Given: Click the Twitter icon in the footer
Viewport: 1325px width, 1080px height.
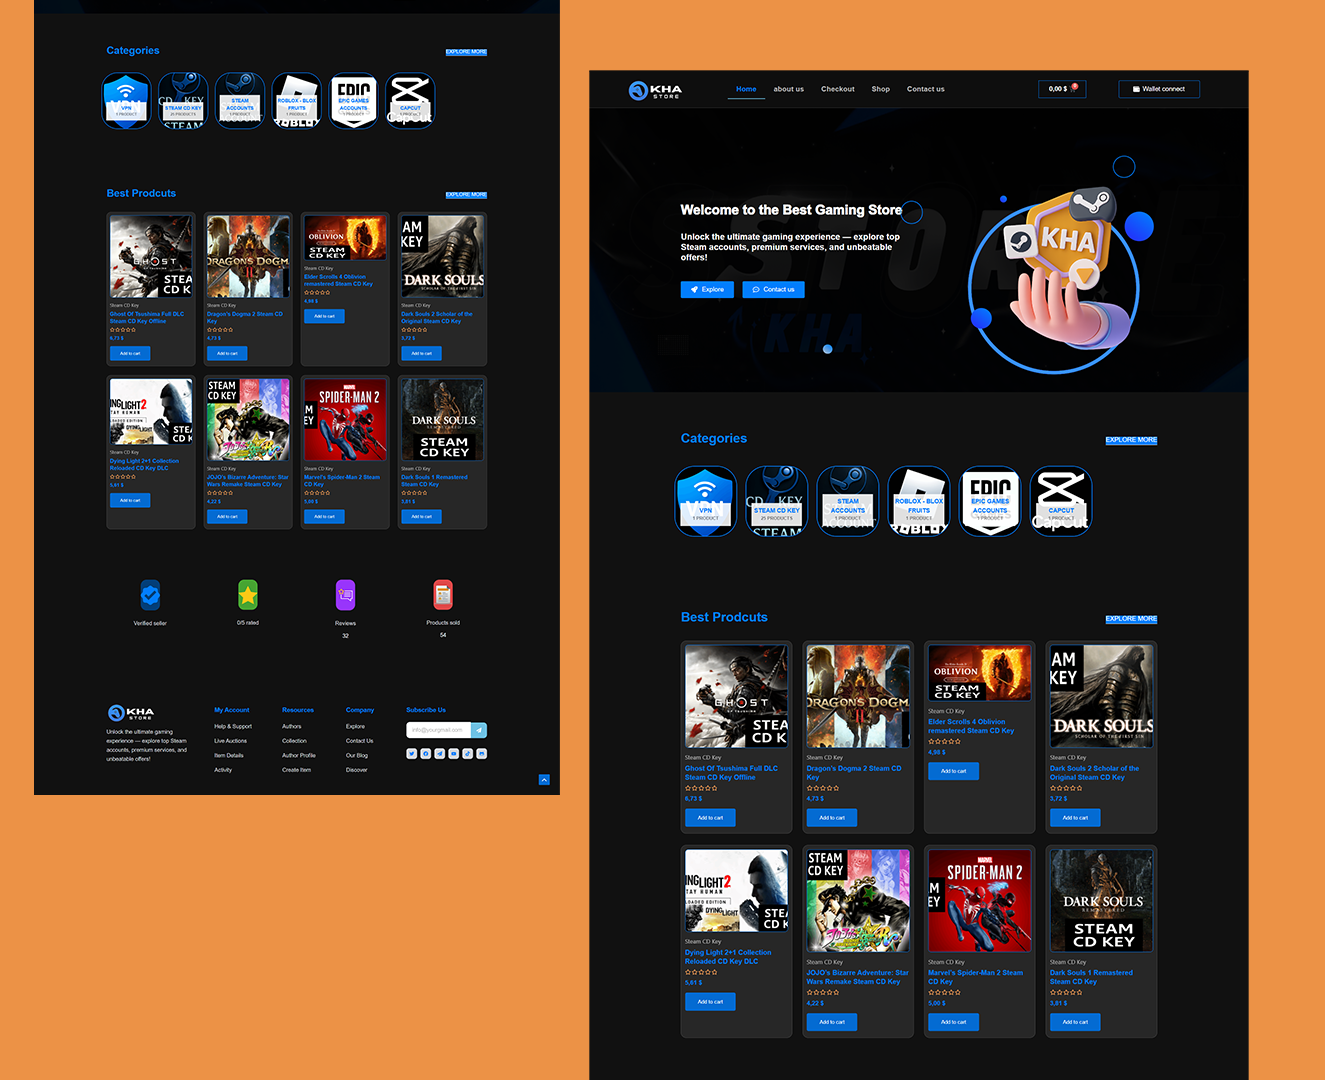Looking at the screenshot, I should click(412, 754).
